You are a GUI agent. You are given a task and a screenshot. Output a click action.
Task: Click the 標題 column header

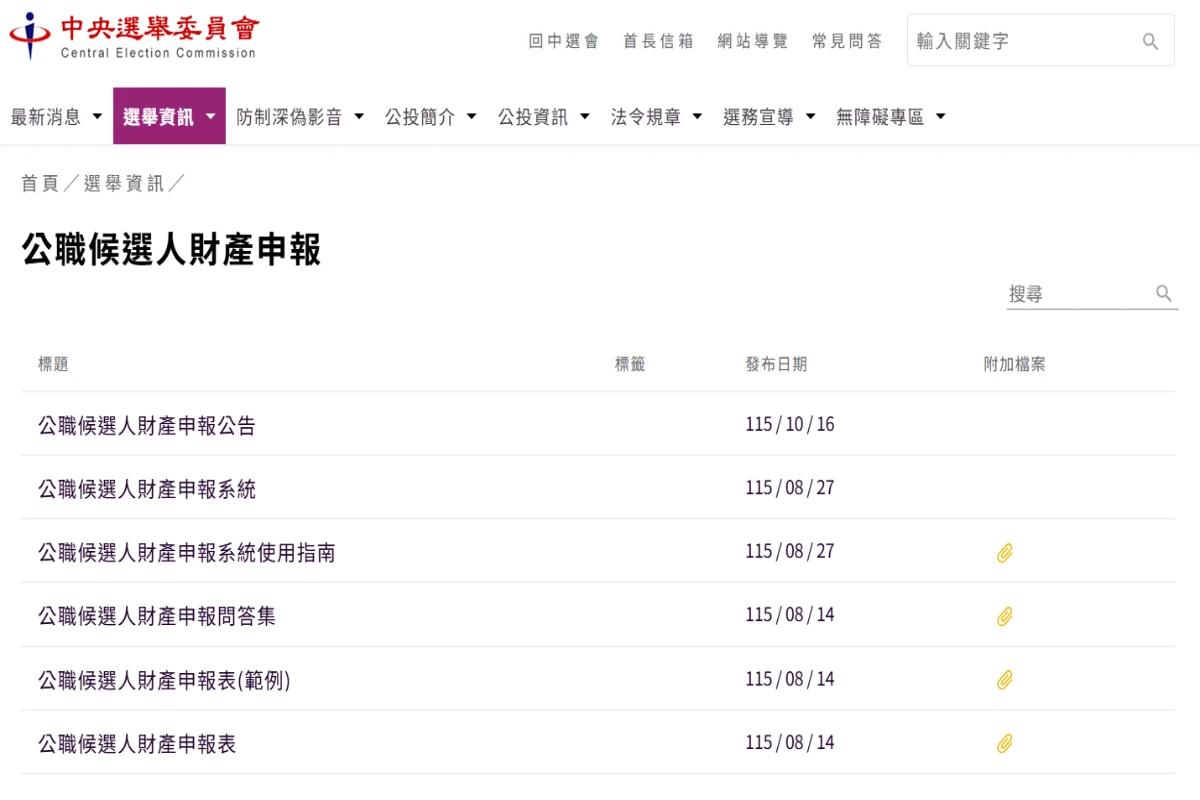tap(53, 365)
